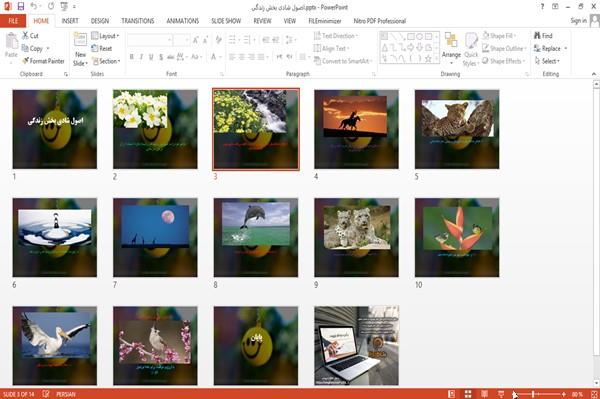This screenshot has height=399, width=600.
Task: Toggle Underline formatting
Action: (151, 57)
